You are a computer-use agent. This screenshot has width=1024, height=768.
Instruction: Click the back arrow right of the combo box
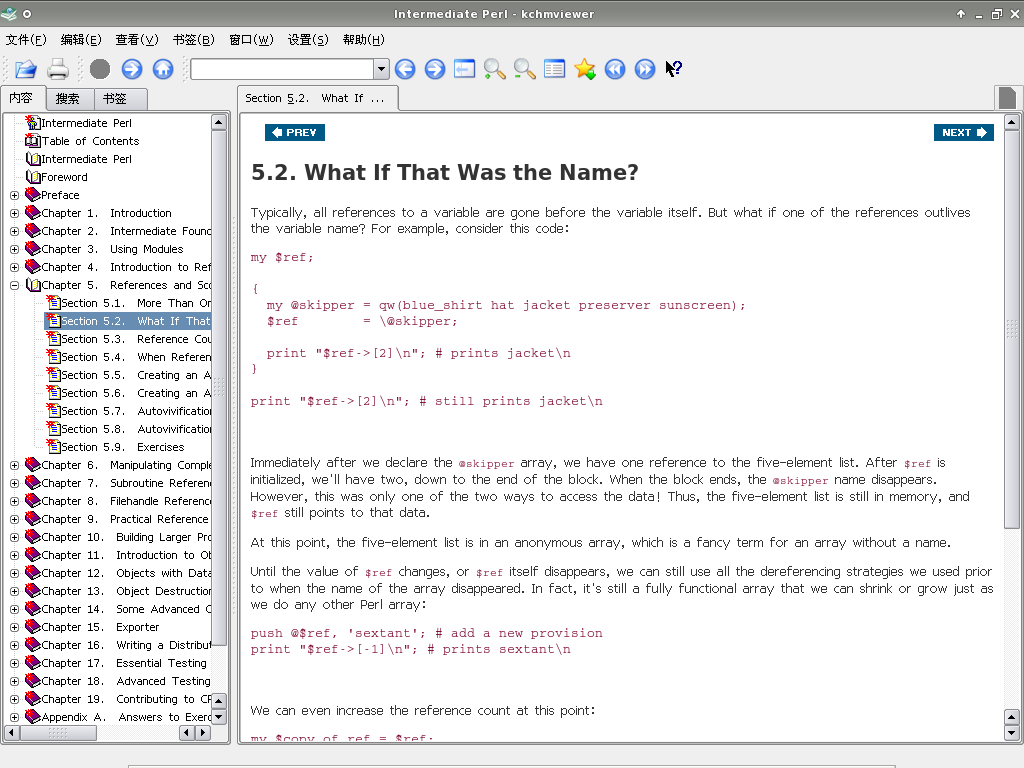[x=405, y=69]
